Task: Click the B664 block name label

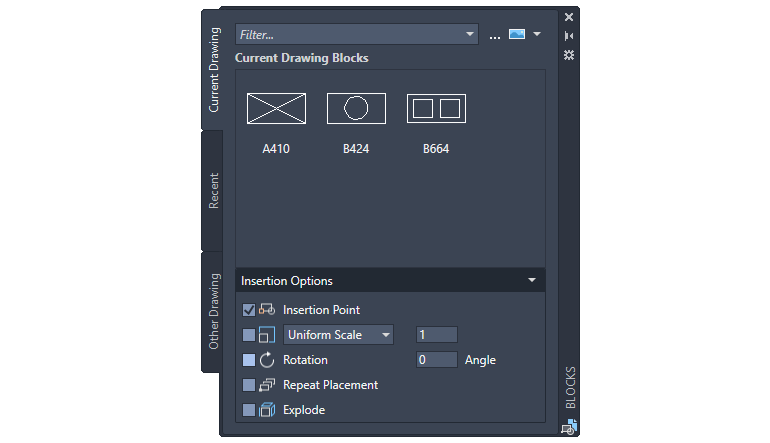Action: point(436,149)
